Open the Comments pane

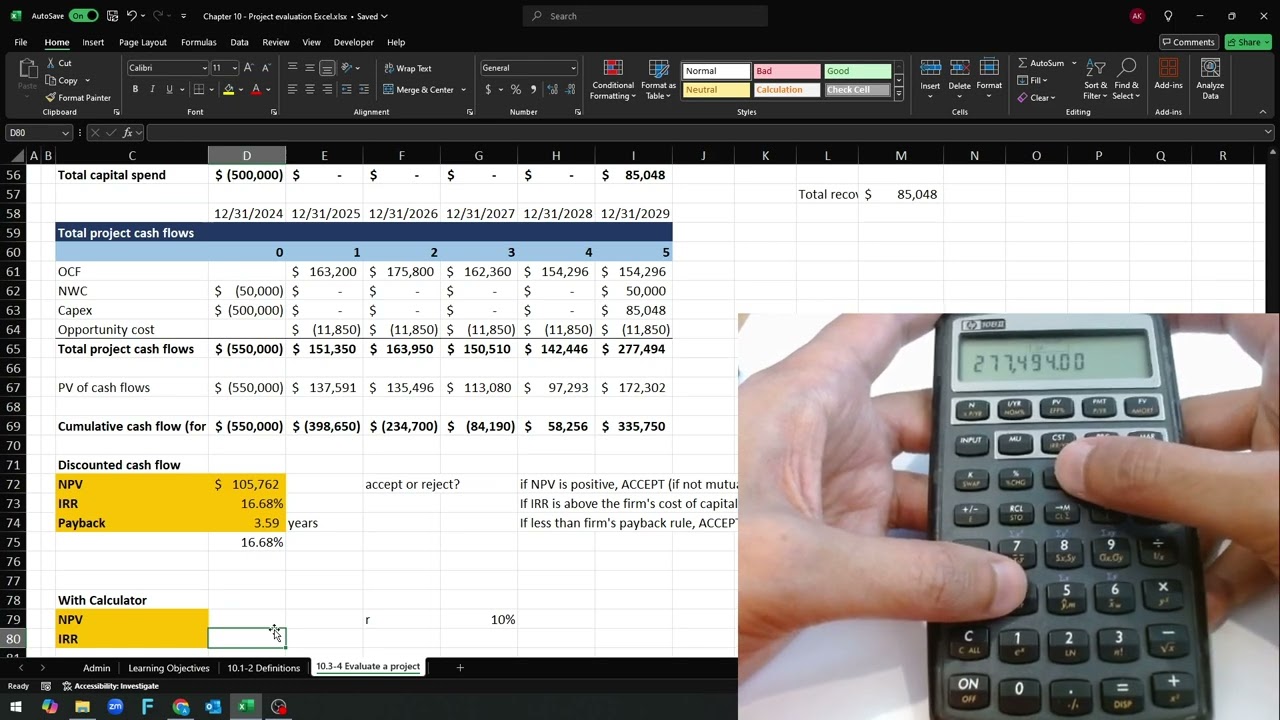(x=1188, y=42)
